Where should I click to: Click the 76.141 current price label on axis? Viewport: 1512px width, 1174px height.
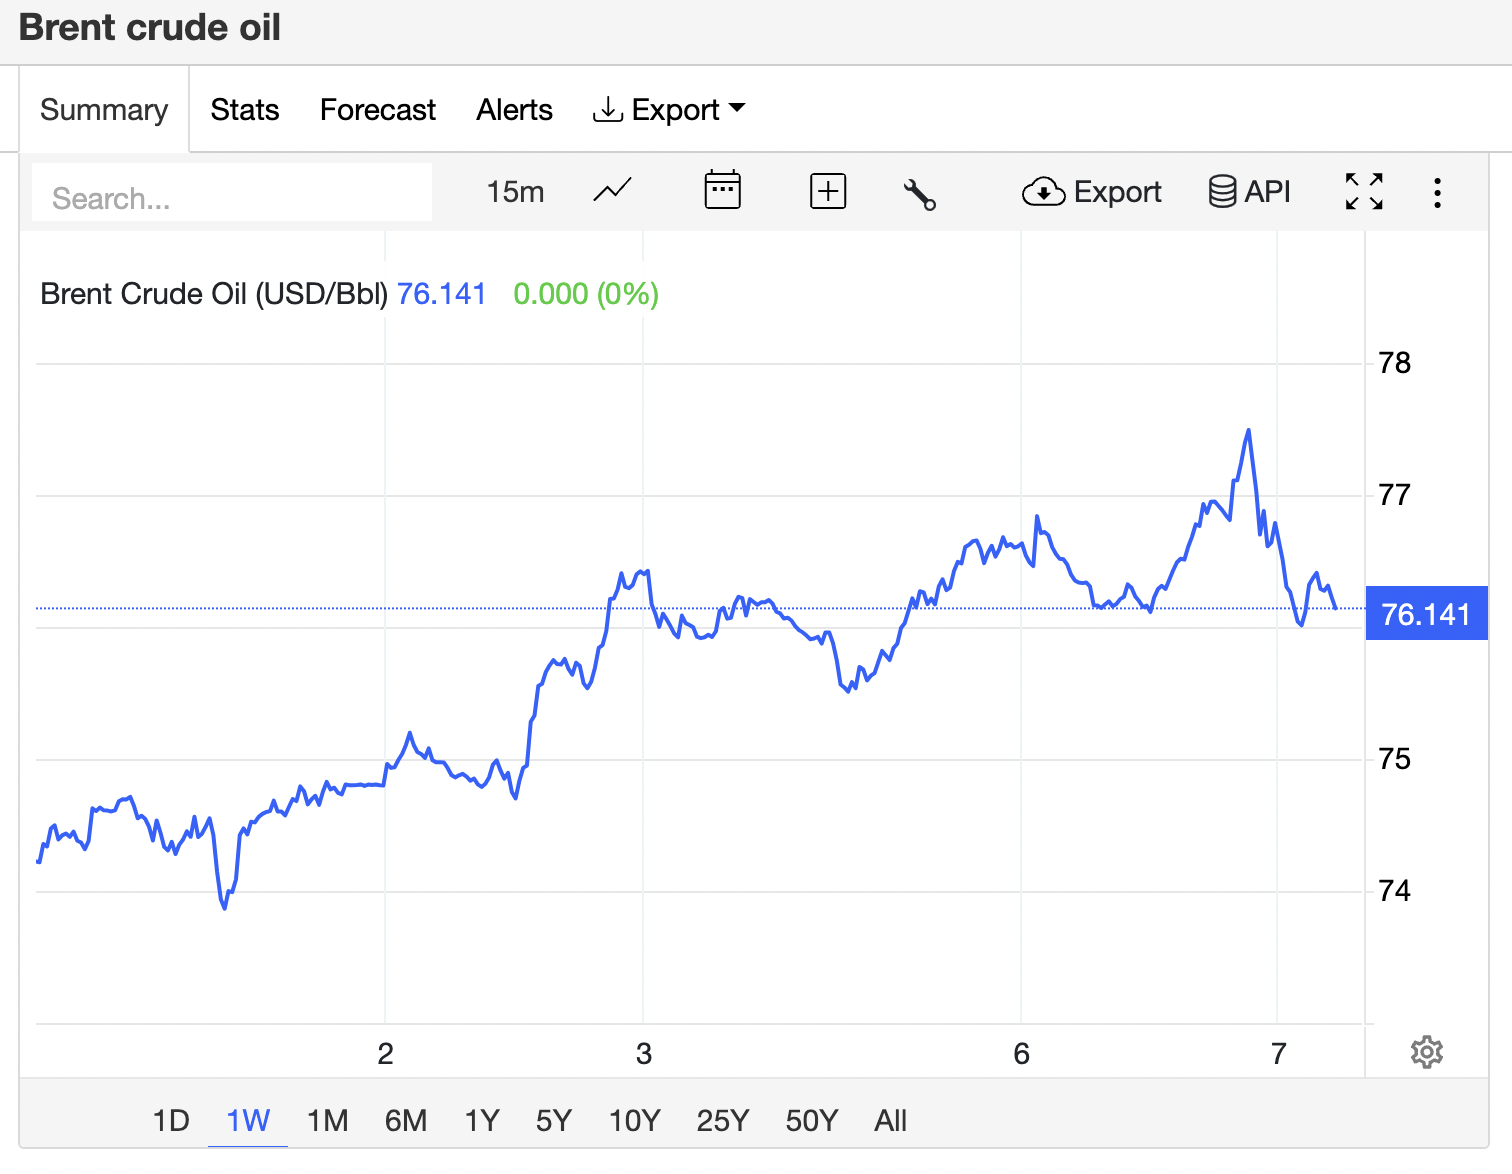coord(1426,613)
